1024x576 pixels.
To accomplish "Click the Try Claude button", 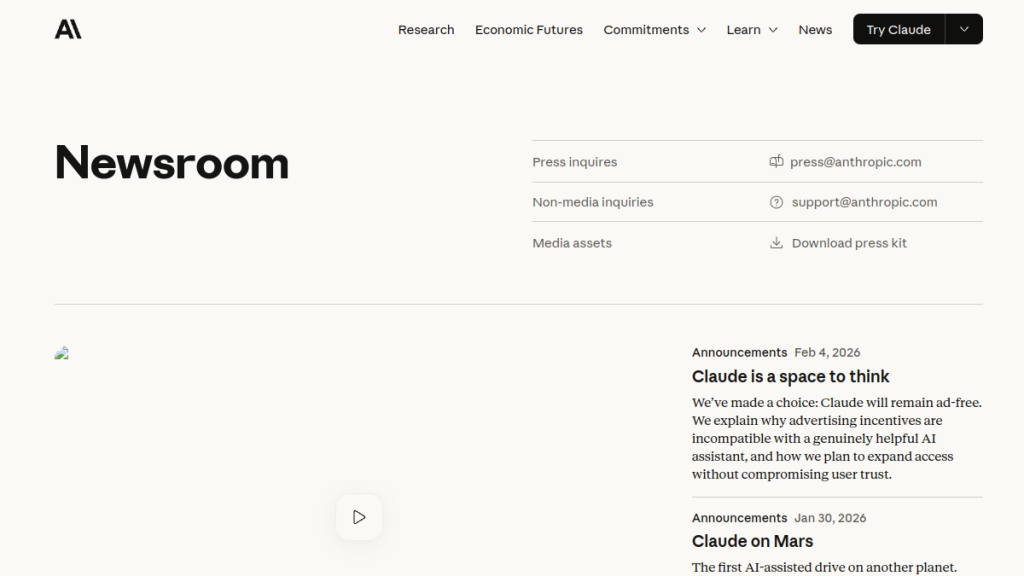I will 898,29.
